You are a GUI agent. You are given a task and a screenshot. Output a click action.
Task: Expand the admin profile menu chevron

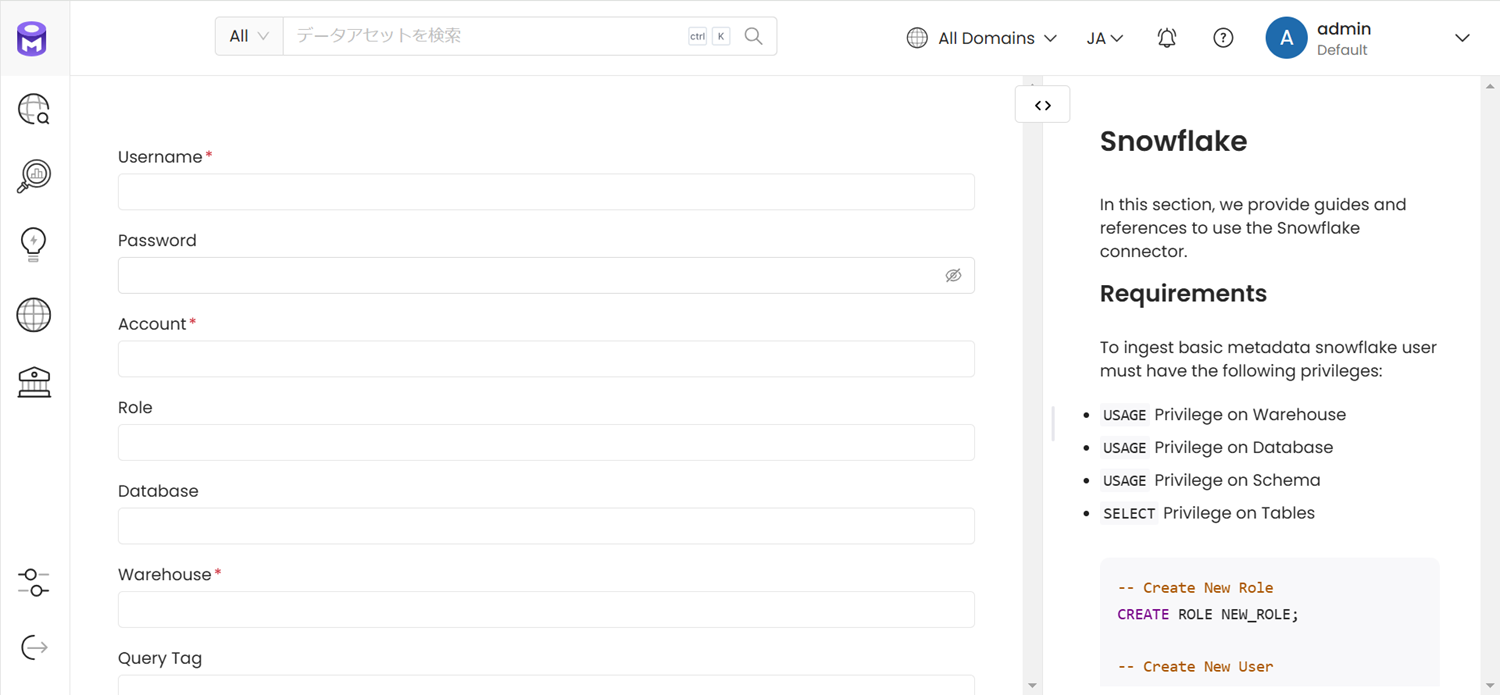pos(1462,38)
